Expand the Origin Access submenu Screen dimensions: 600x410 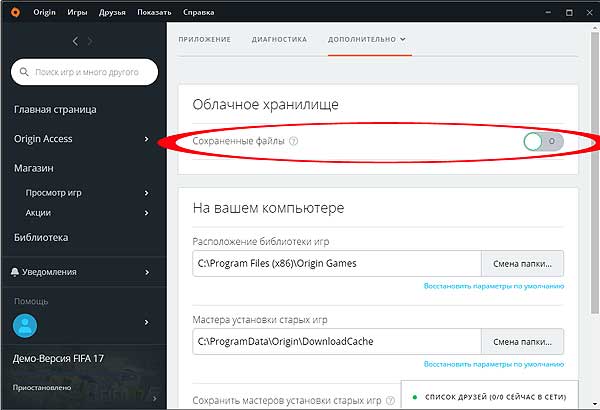click(146, 139)
